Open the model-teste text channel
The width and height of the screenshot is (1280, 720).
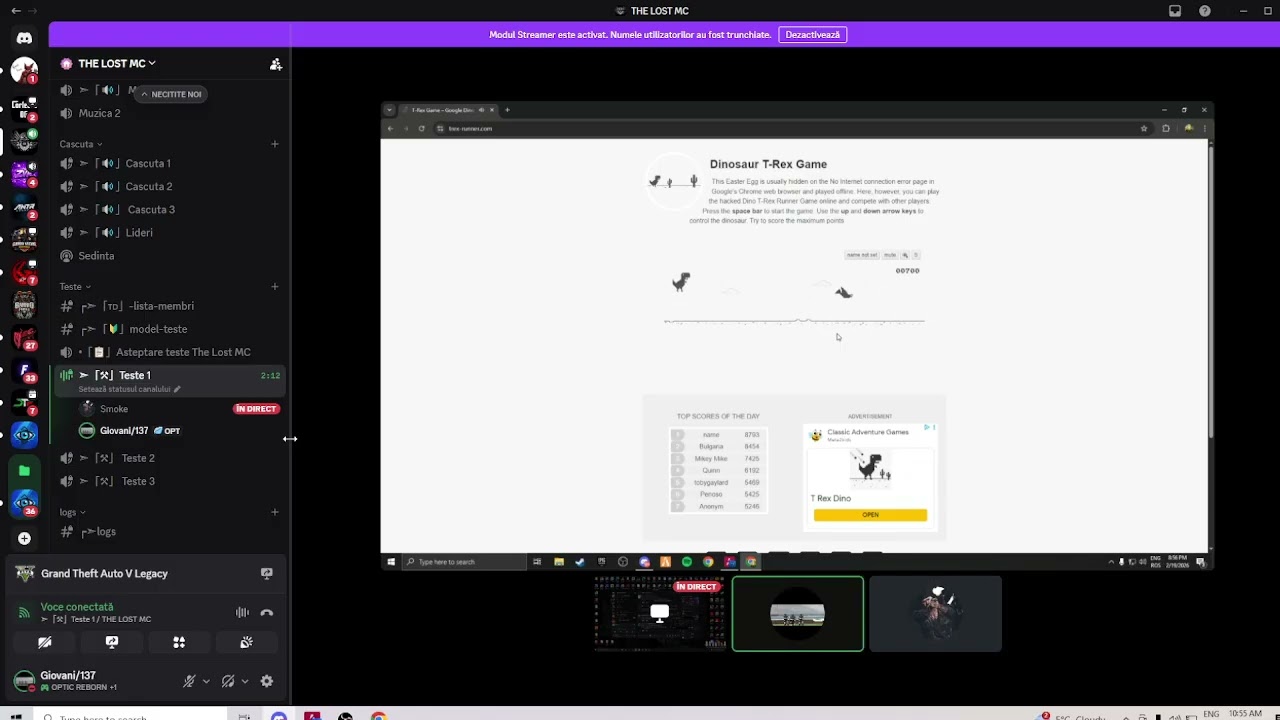[170, 329]
